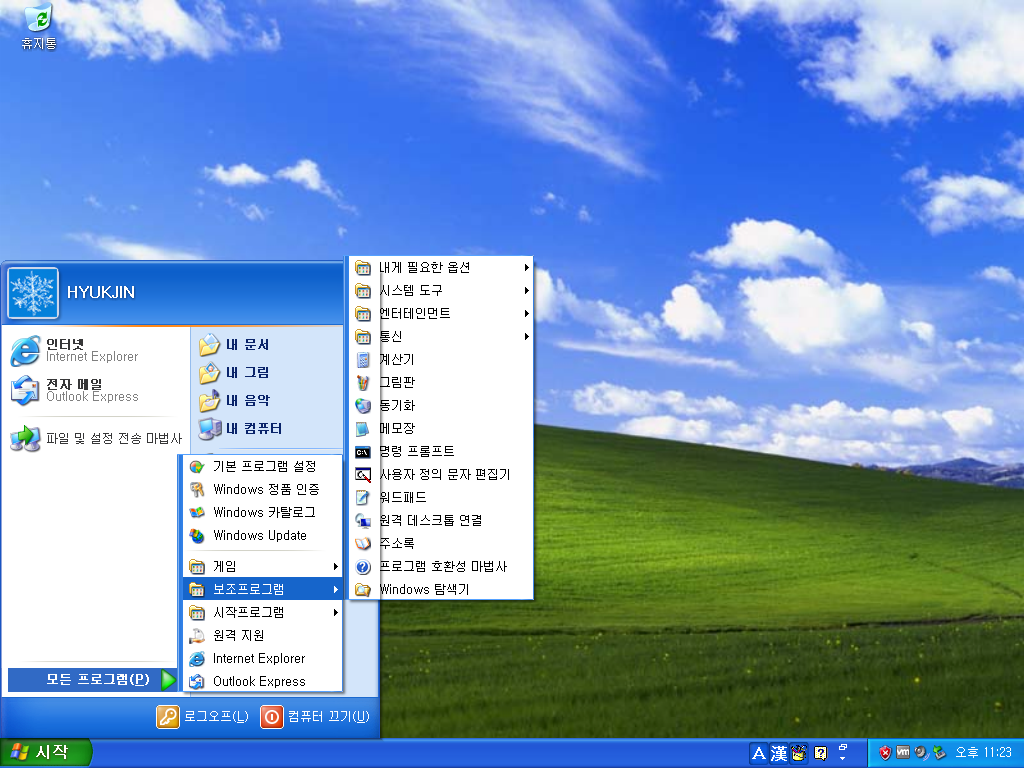
Task: Launch 워드패드
Action: point(441,498)
